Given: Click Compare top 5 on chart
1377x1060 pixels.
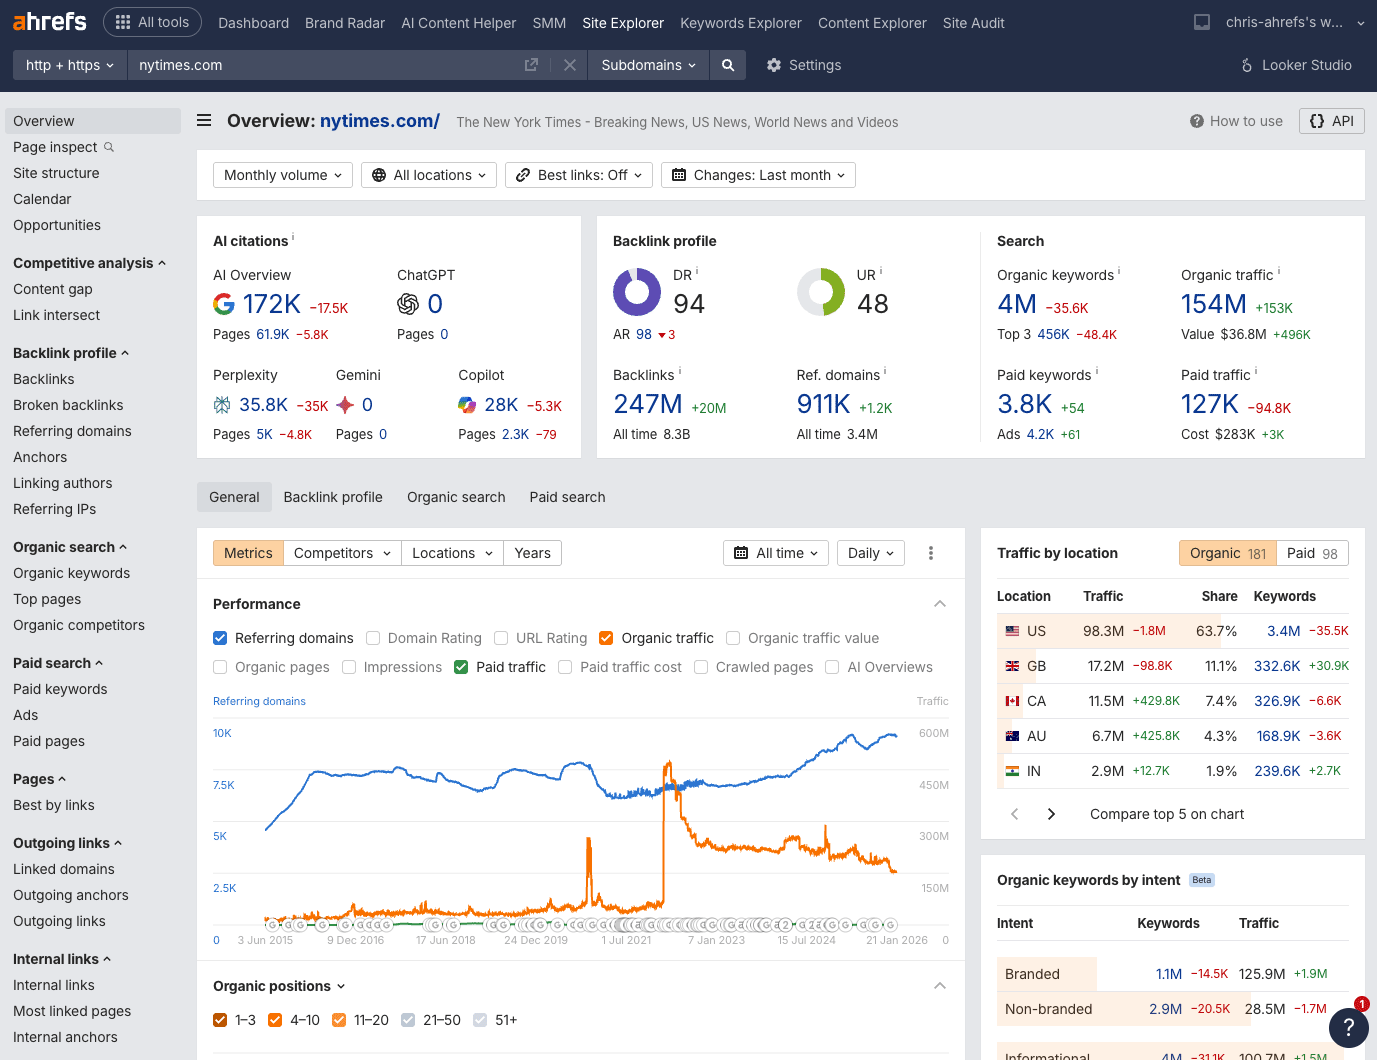Looking at the screenshot, I should point(1166,814).
